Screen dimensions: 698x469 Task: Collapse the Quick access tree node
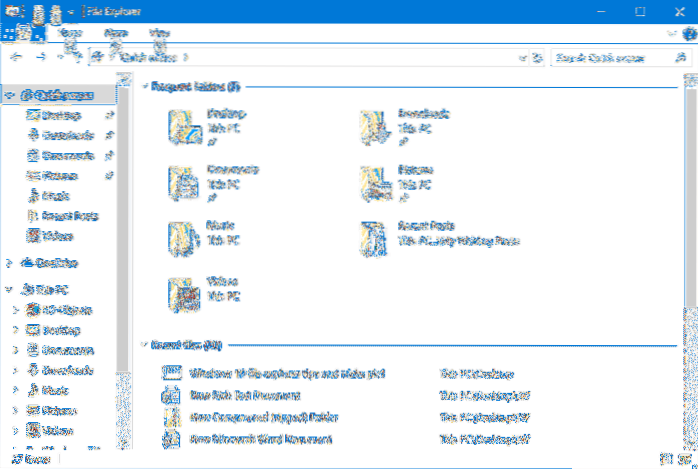point(9,96)
